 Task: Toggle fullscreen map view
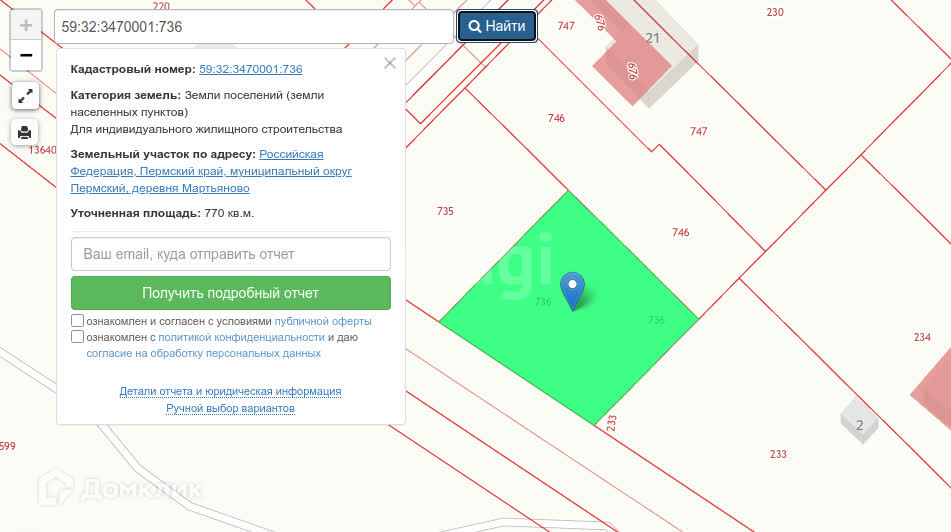tap(26, 96)
